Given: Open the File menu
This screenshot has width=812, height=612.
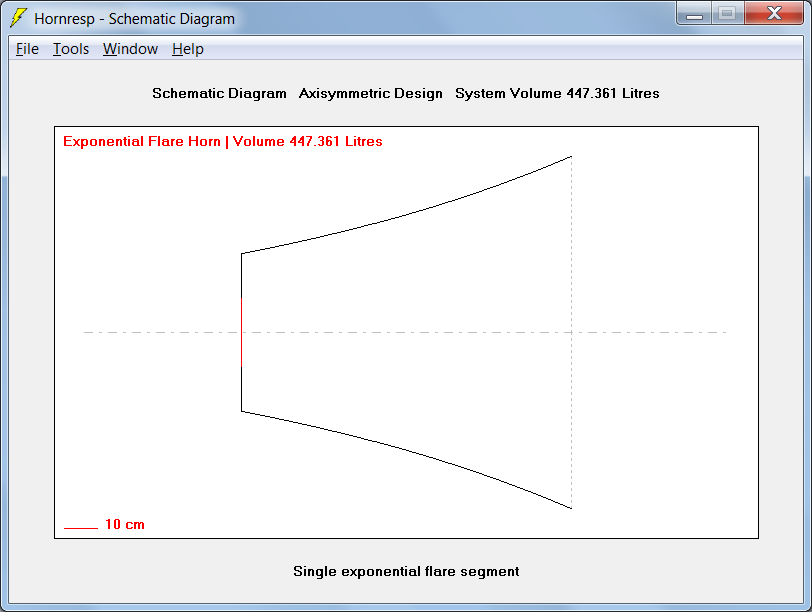Looking at the screenshot, I should point(27,49).
